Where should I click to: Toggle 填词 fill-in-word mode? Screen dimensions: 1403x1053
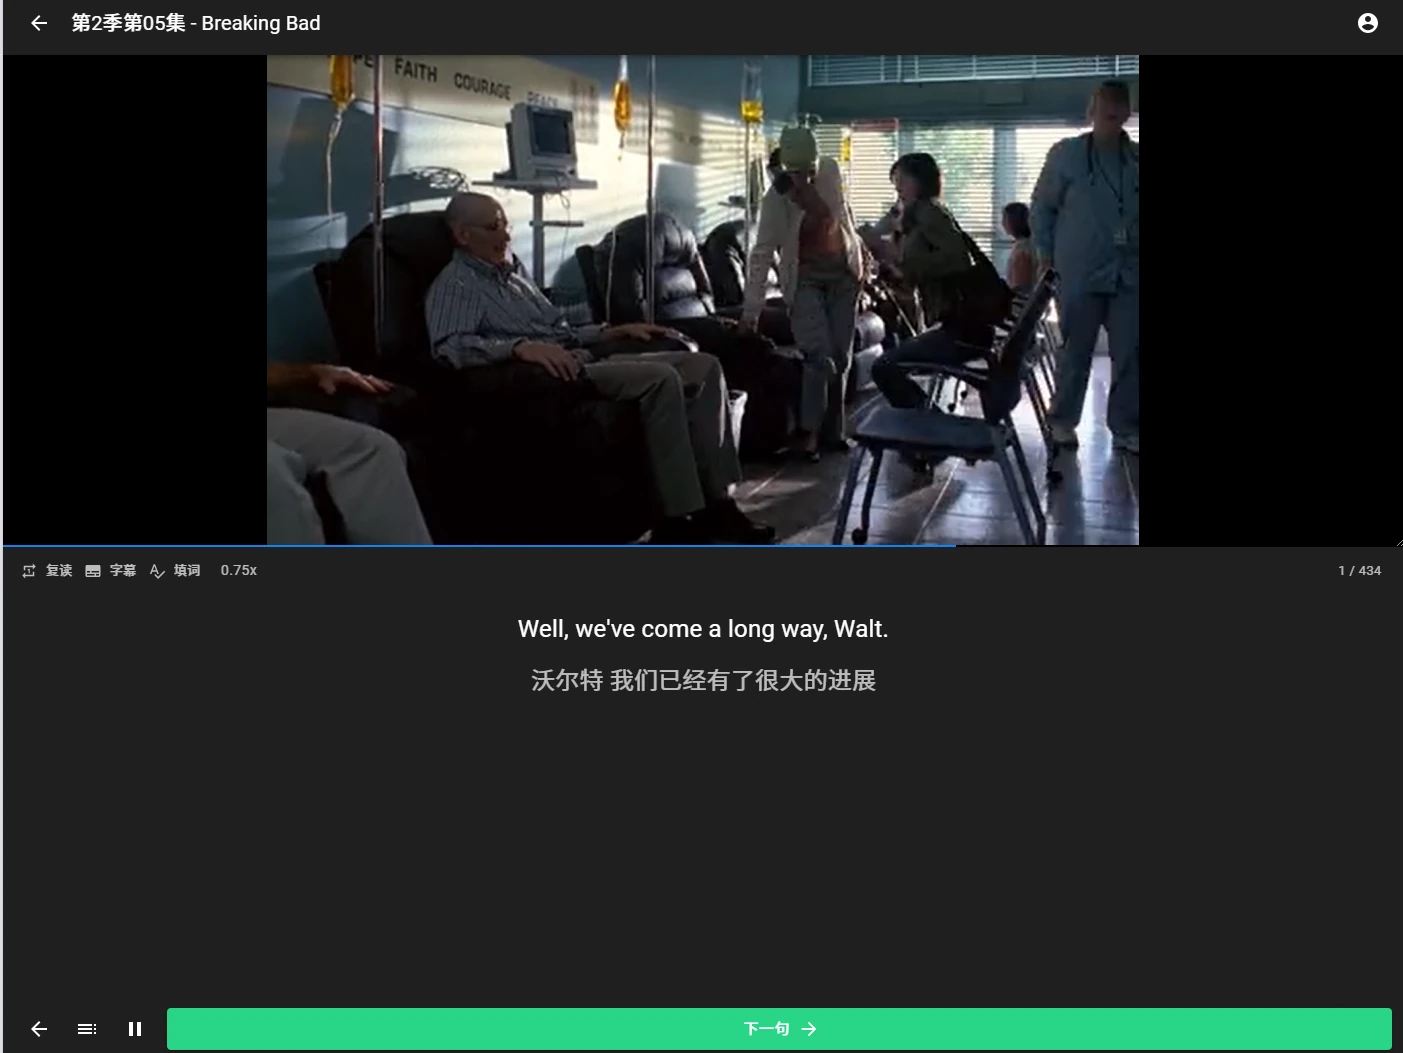175,570
